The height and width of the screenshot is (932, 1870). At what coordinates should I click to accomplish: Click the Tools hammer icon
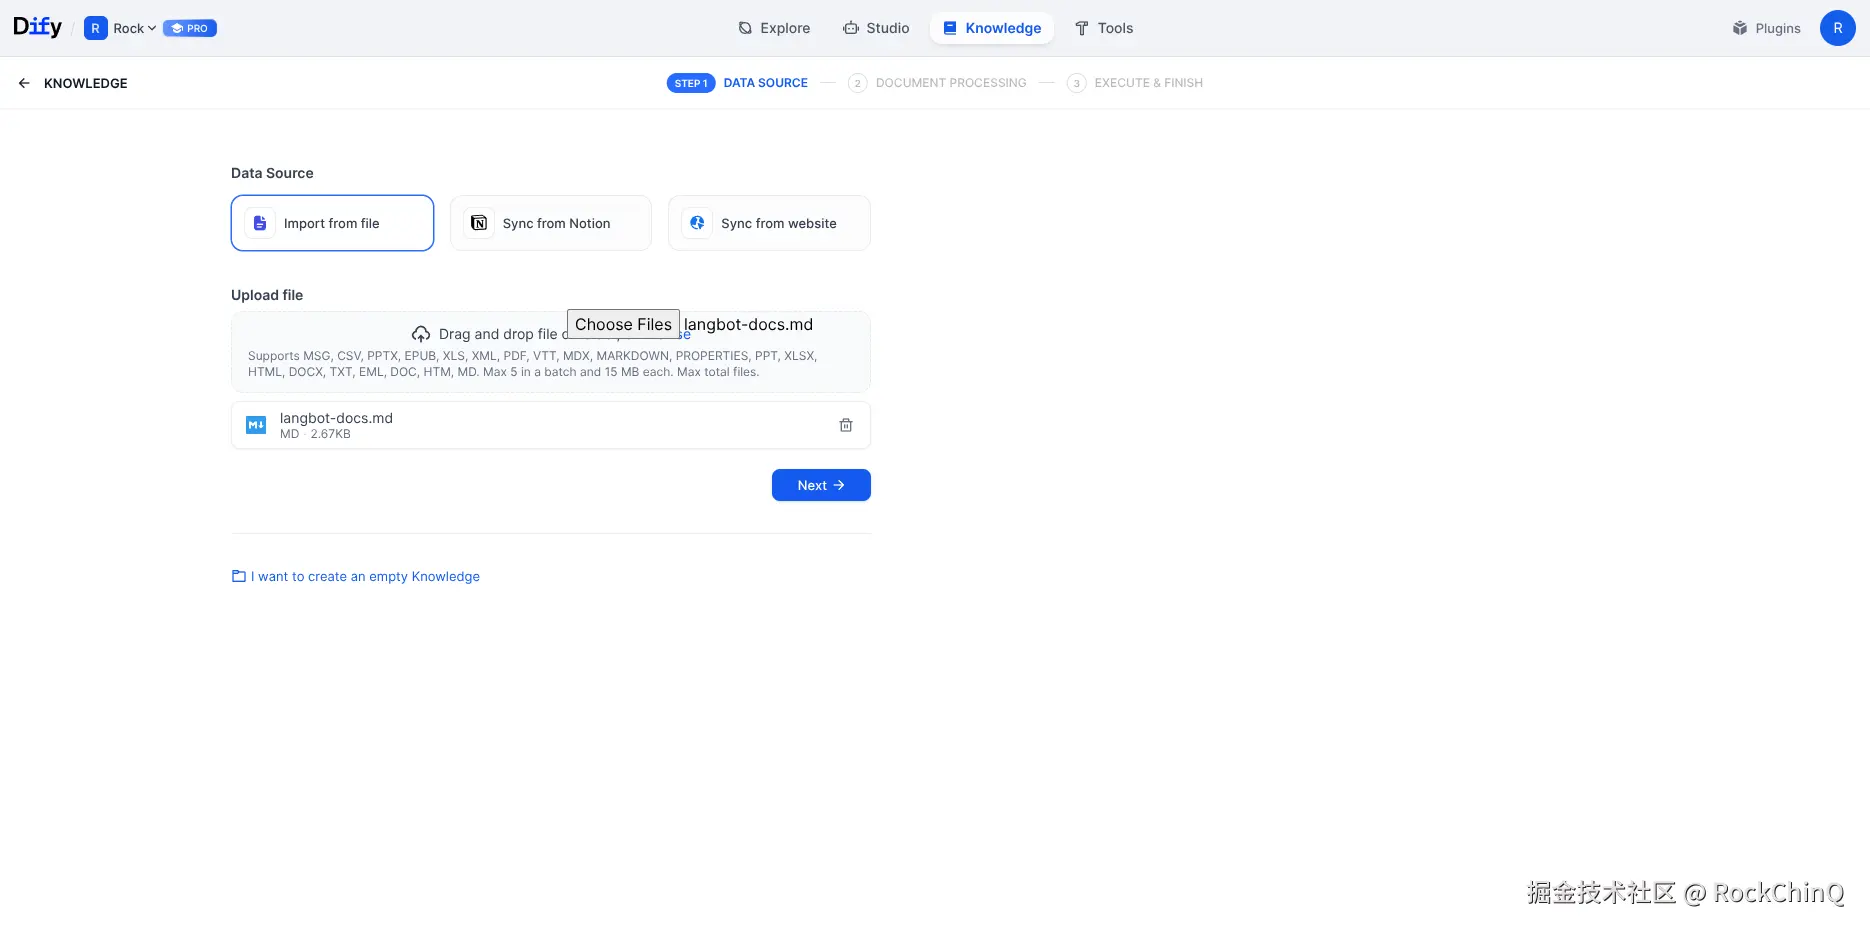1082,28
